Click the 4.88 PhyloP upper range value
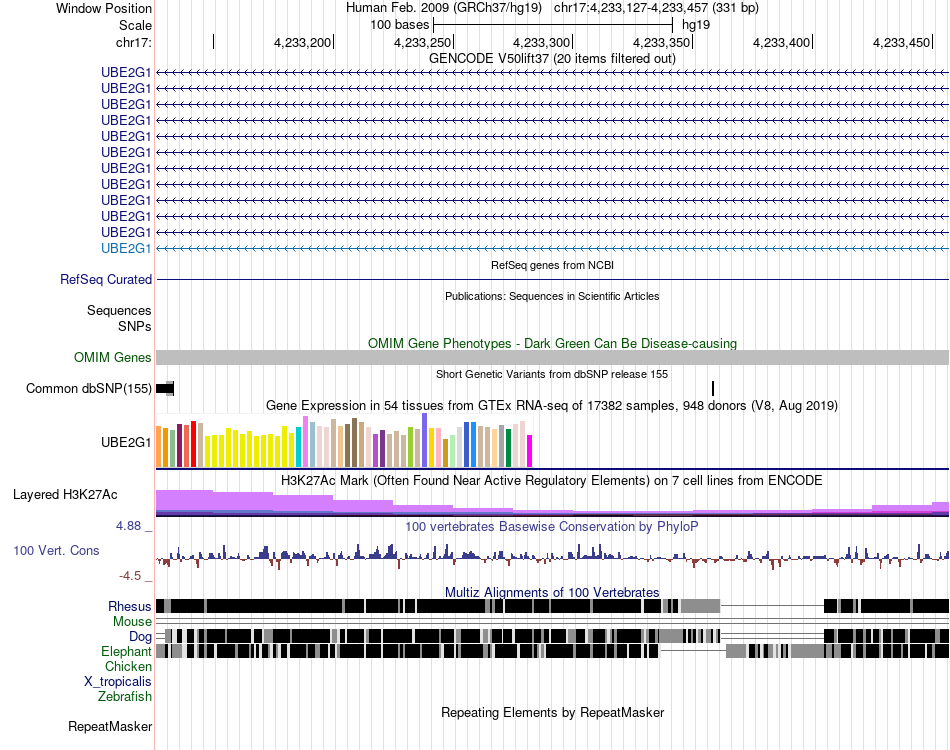The height and width of the screenshot is (750, 950). coord(128,526)
